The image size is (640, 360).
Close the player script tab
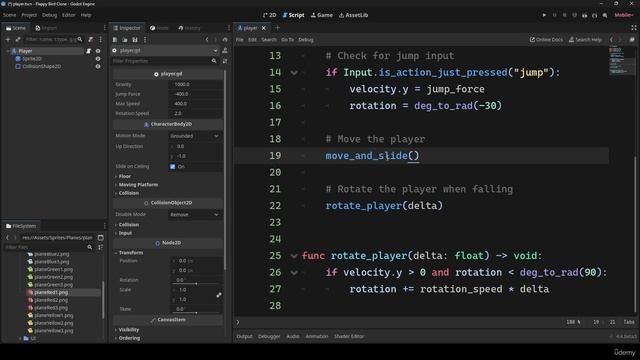pyautogui.click(x=264, y=28)
